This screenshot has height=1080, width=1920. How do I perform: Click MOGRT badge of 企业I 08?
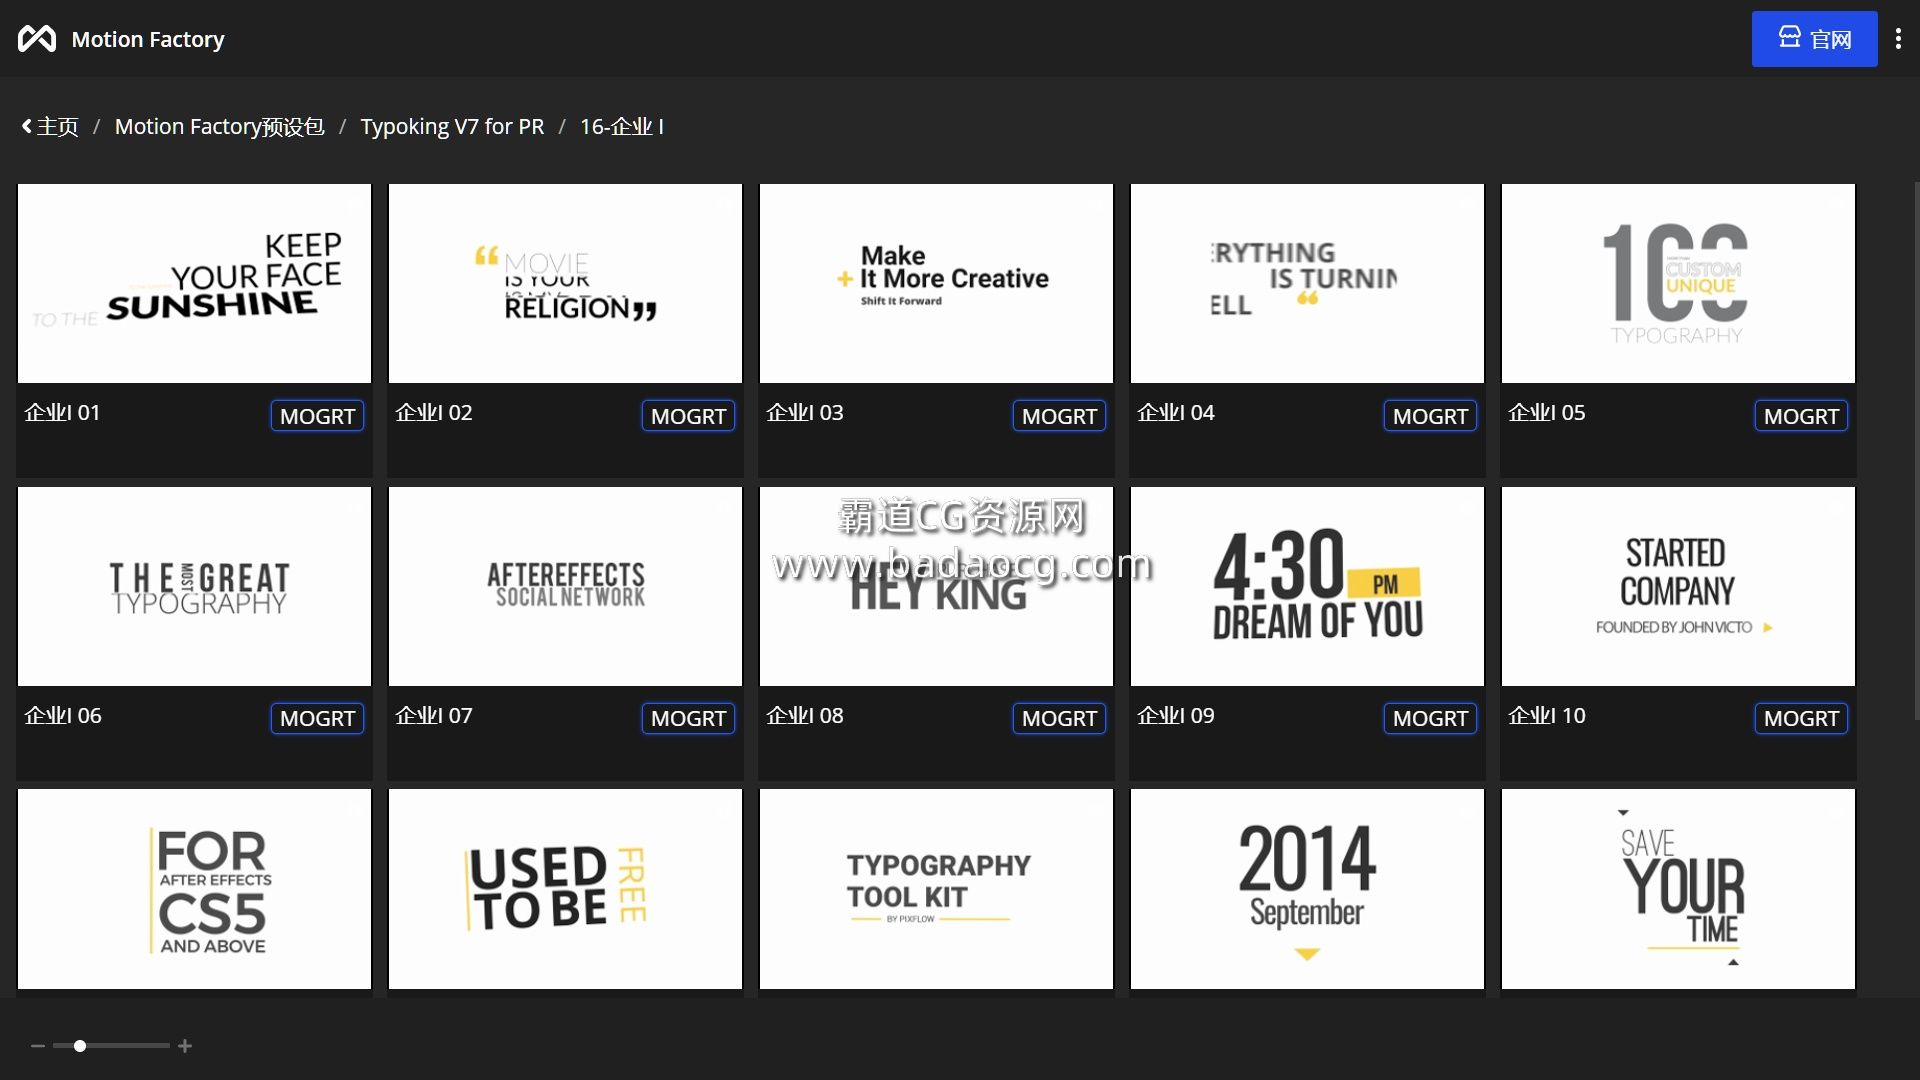(1059, 718)
